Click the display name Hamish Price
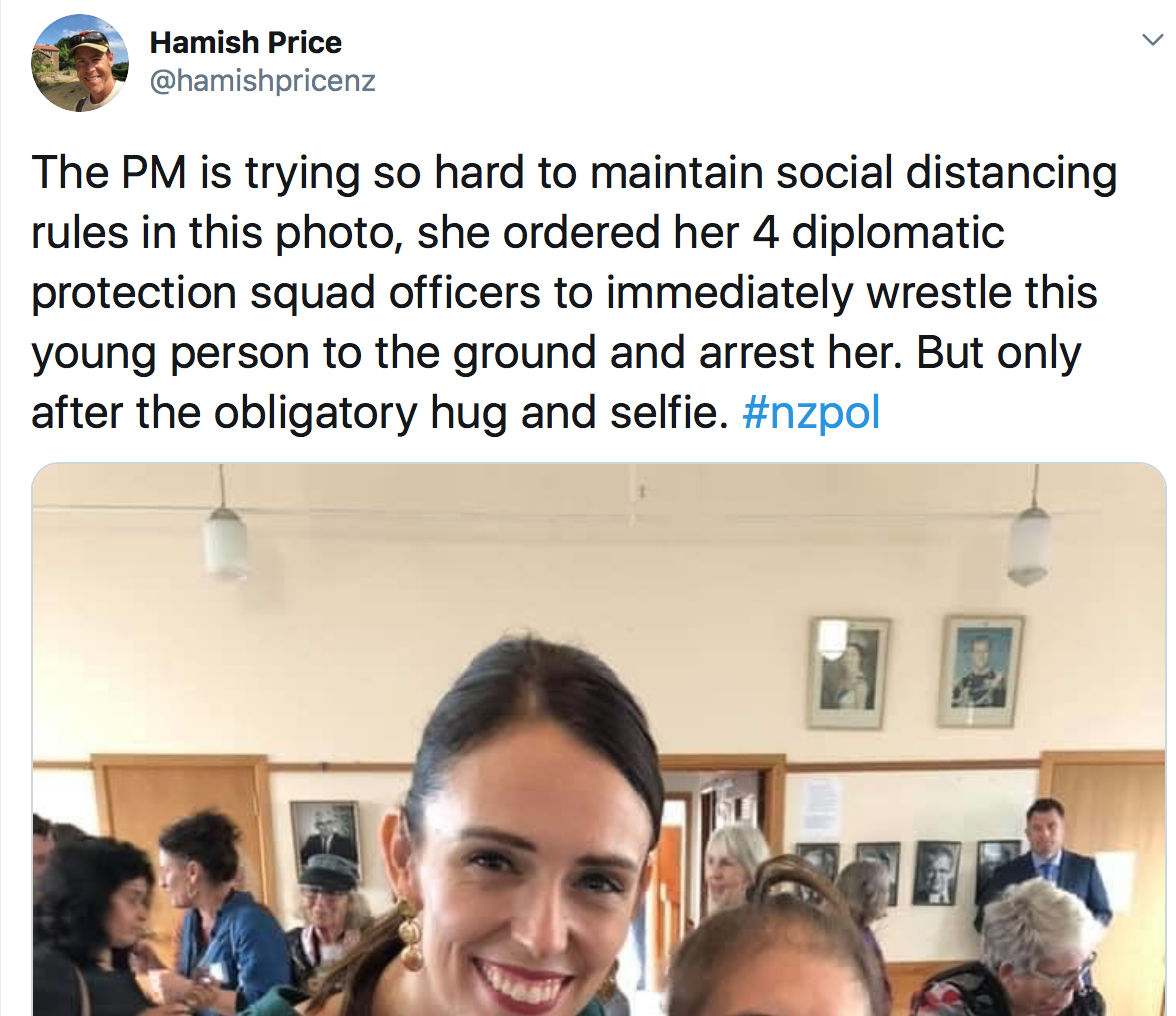Image resolution: width=1176 pixels, height=1016 pixels. click(x=245, y=43)
